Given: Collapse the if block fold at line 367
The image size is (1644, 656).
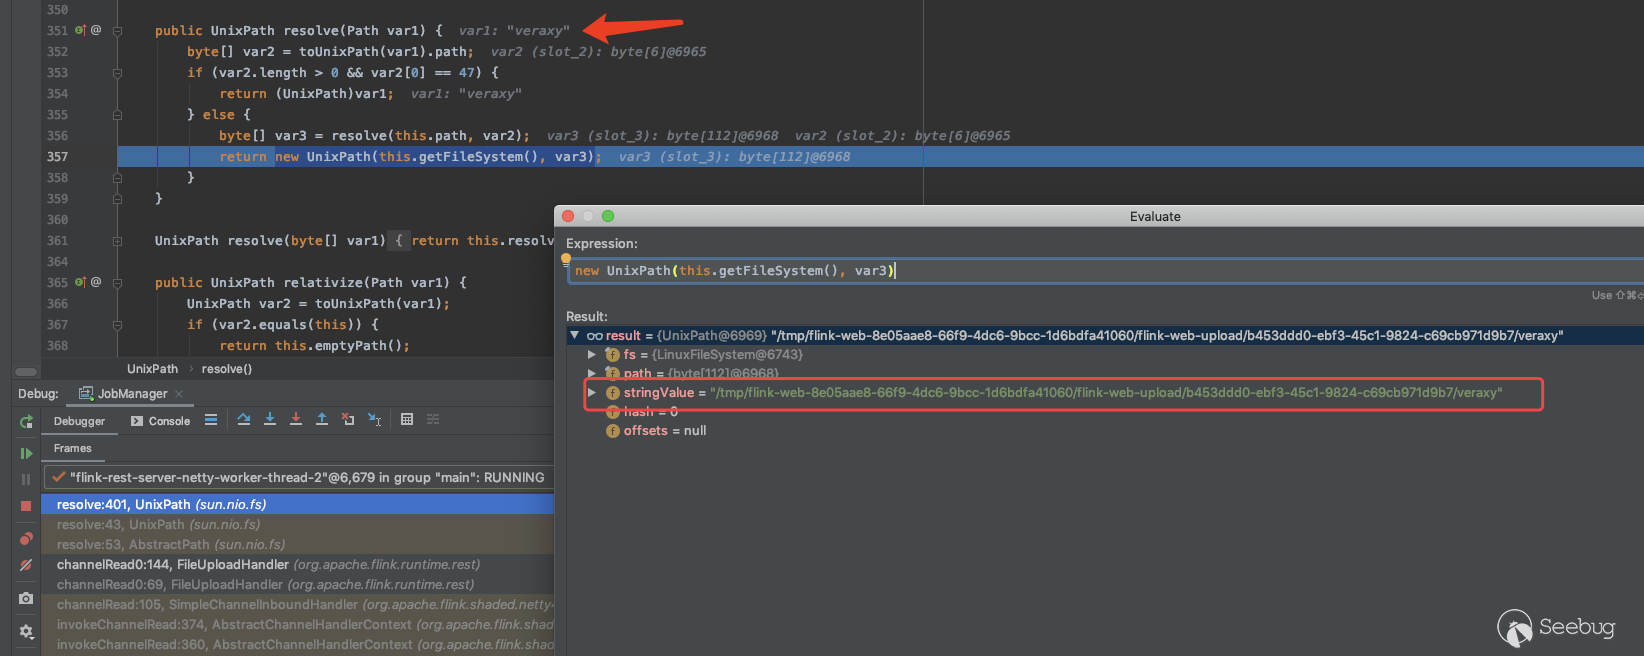Looking at the screenshot, I should 117,325.
